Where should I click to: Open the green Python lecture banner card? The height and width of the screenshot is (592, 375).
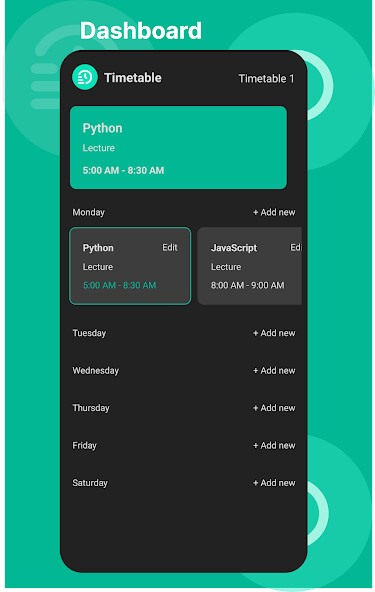[178, 147]
